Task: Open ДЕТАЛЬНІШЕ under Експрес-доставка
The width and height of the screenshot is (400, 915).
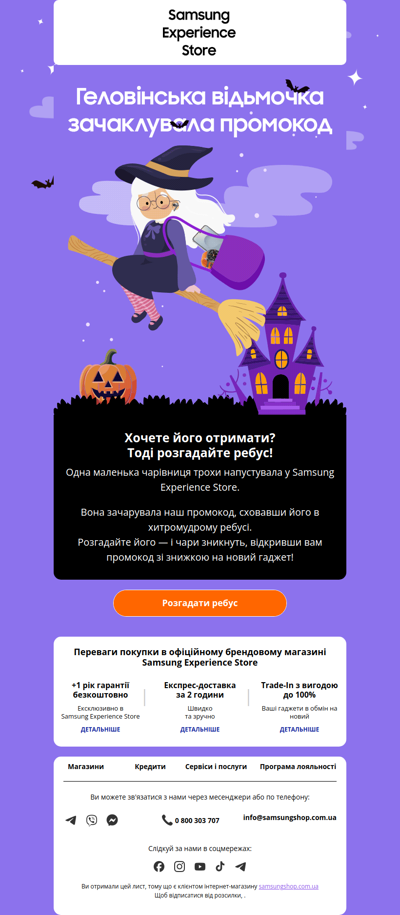Action: click(200, 729)
